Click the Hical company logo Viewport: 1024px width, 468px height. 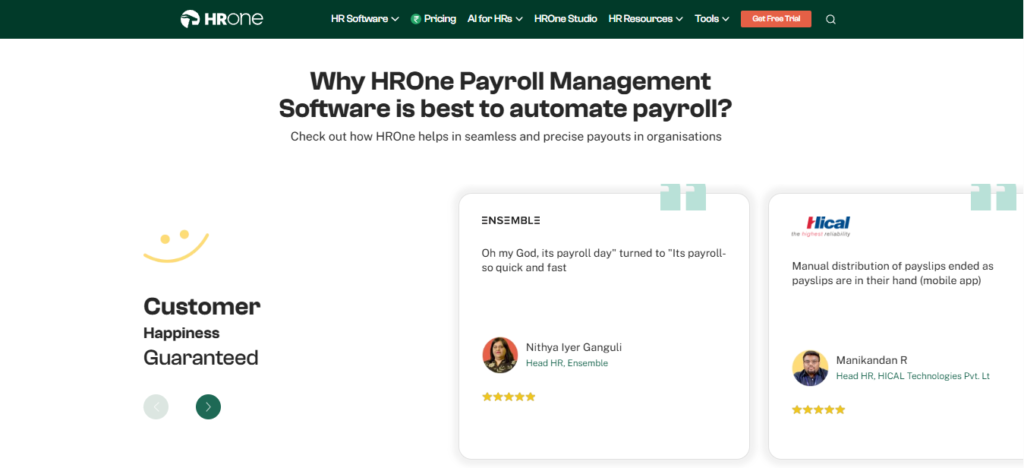pos(822,226)
